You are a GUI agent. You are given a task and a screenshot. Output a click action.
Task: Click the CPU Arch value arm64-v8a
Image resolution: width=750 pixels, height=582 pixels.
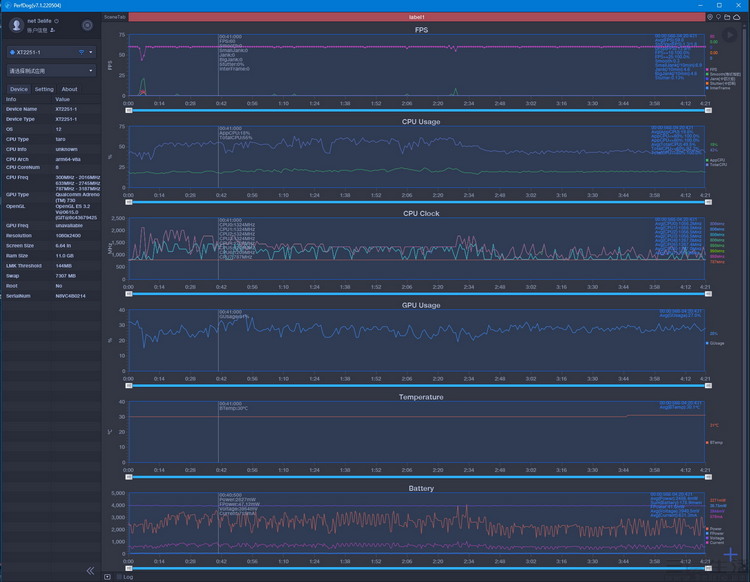68,159
